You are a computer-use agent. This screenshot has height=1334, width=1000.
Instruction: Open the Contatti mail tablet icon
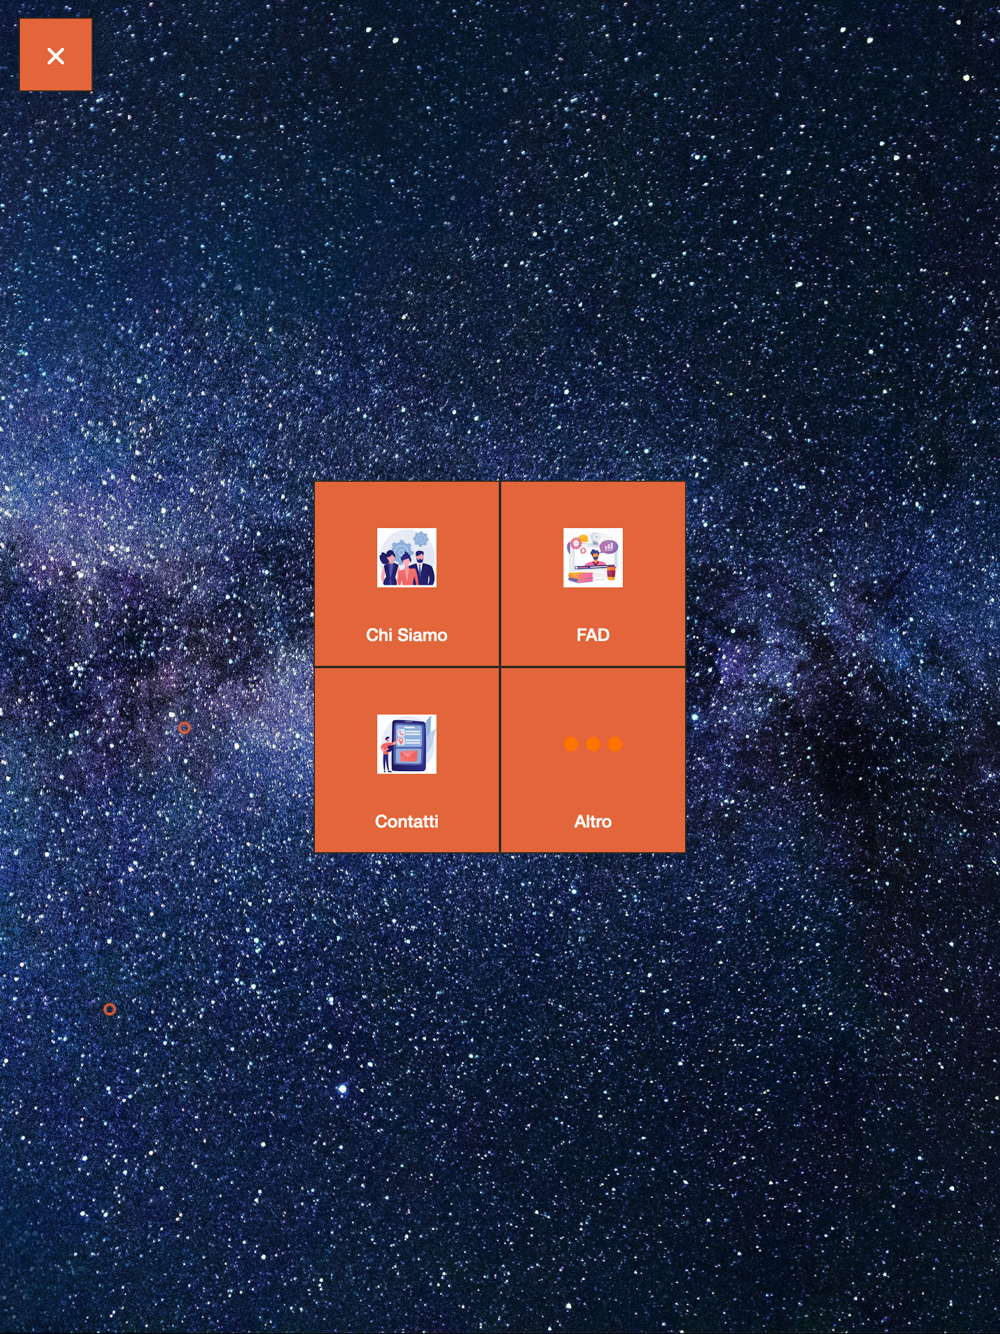407,744
